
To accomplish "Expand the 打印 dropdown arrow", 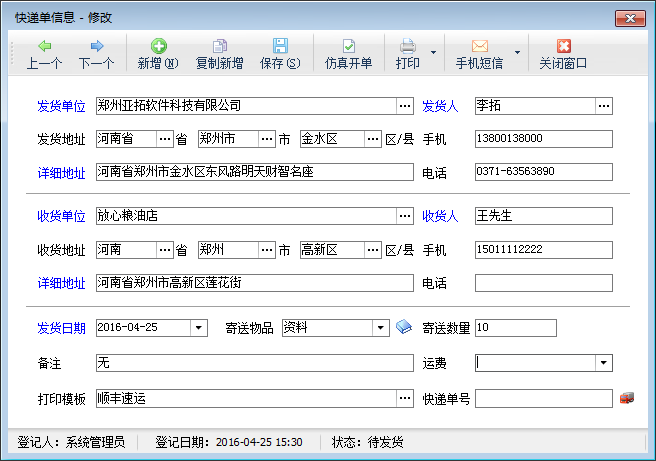I will (433, 53).
